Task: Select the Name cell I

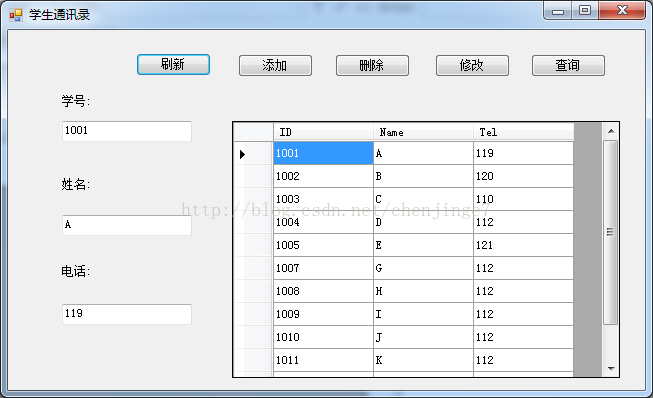Action: [x=424, y=314]
